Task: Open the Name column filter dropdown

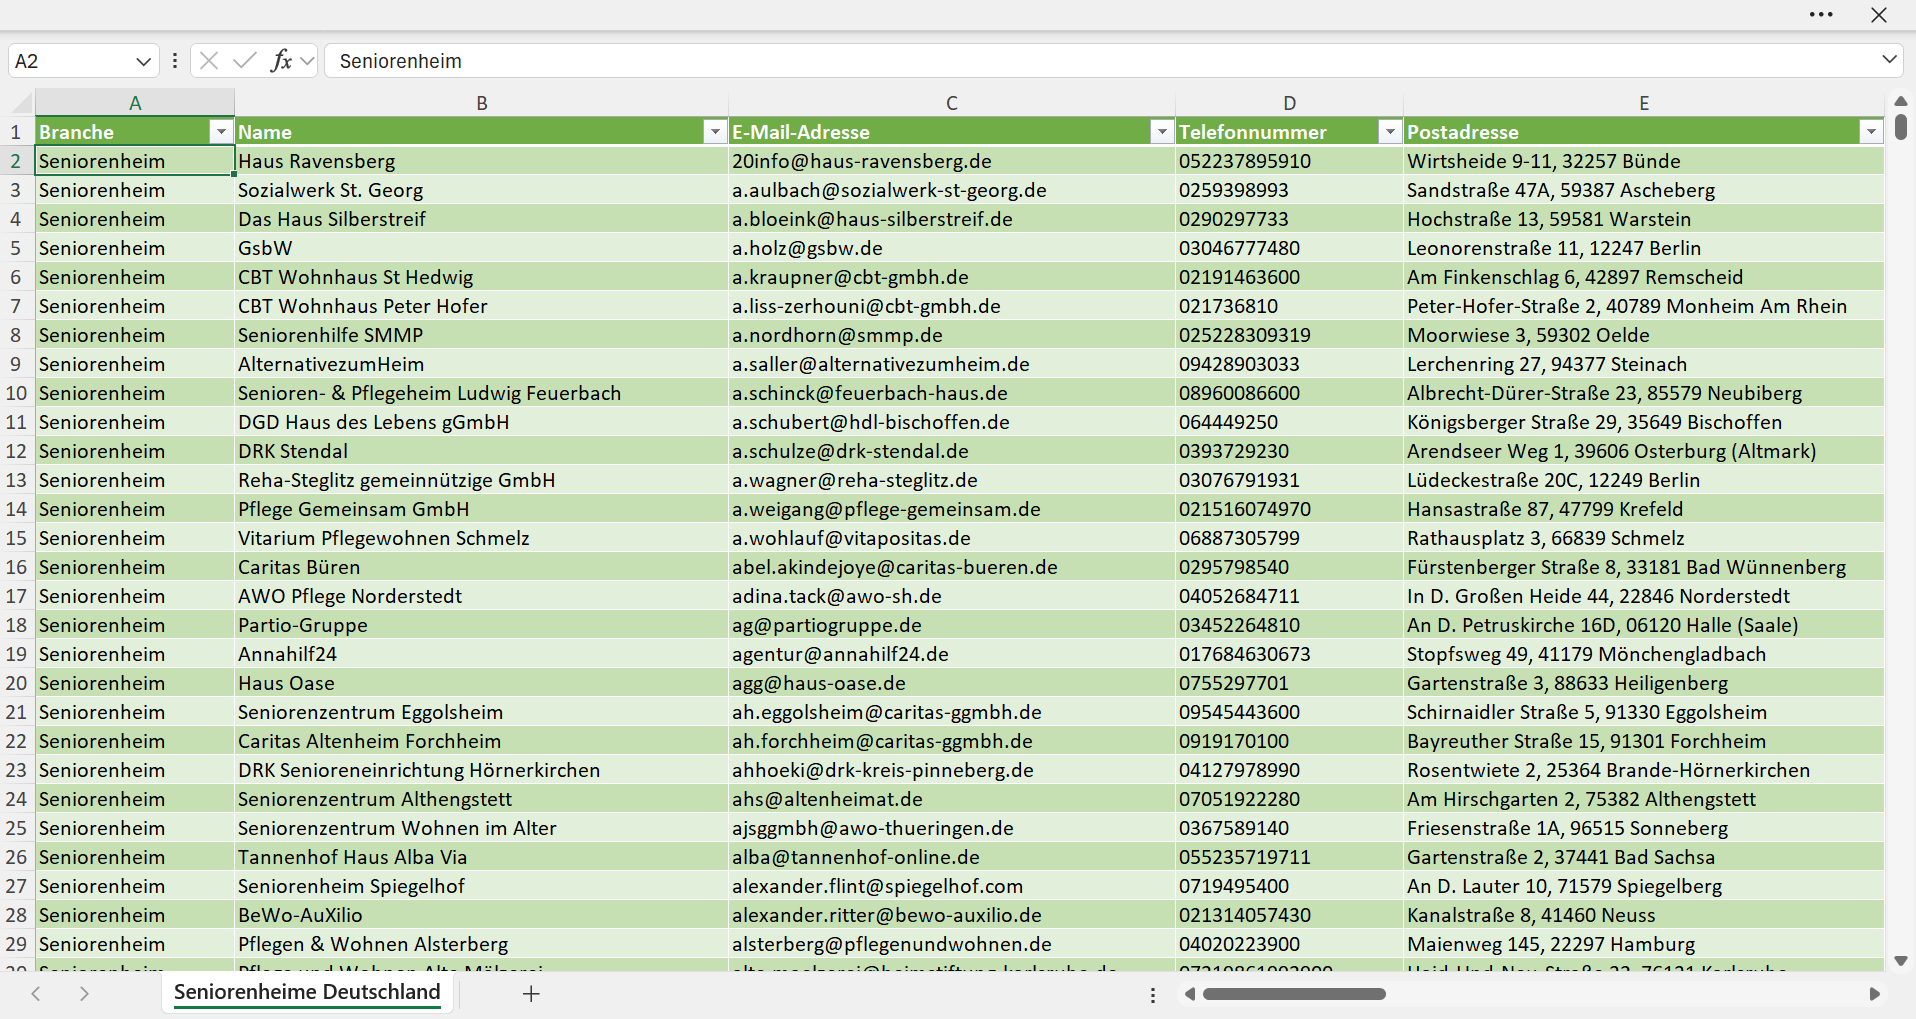Action: click(715, 132)
